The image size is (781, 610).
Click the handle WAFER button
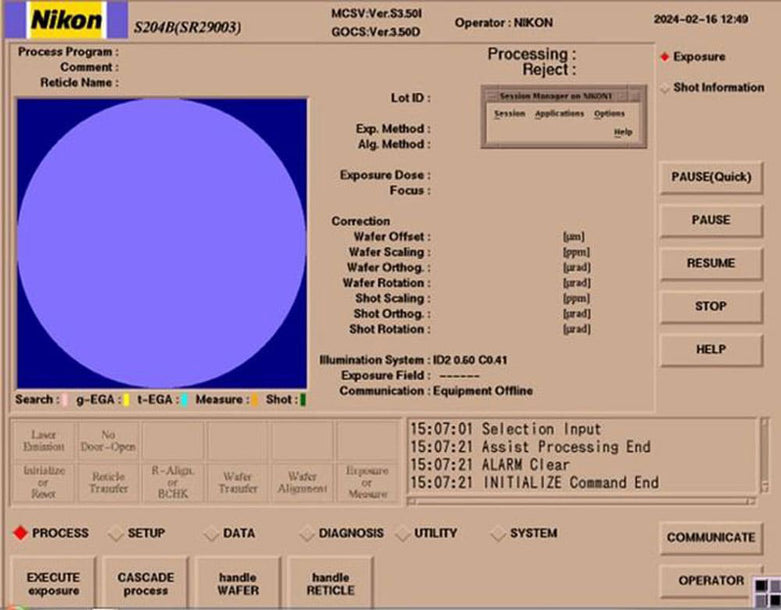coord(237,583)
